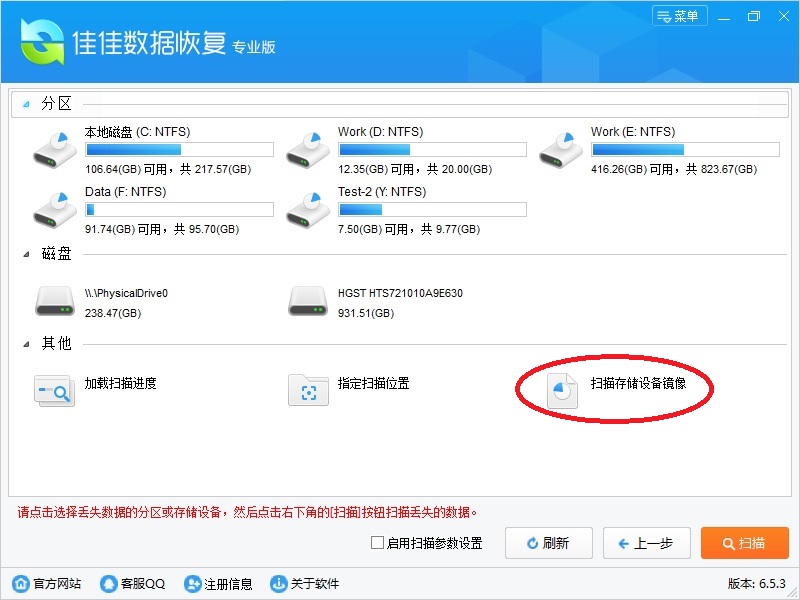Open the 菜单 menu in title bar

tap(679, 16)
